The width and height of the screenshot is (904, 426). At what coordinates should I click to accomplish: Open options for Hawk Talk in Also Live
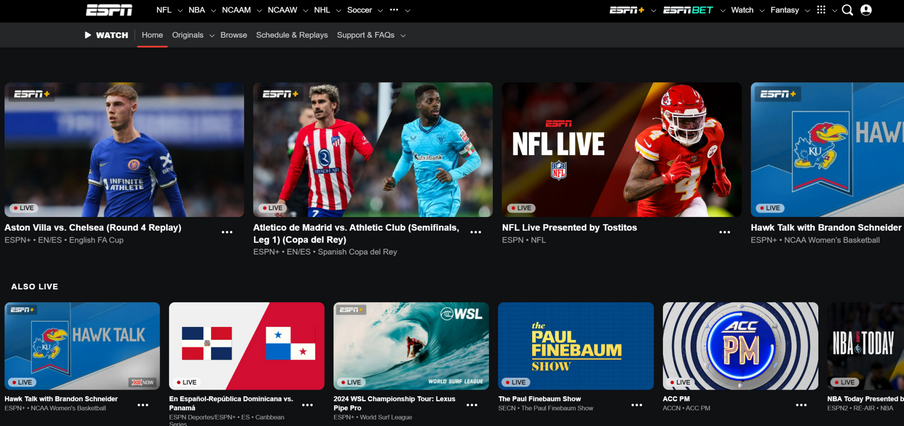coord(143,405)
